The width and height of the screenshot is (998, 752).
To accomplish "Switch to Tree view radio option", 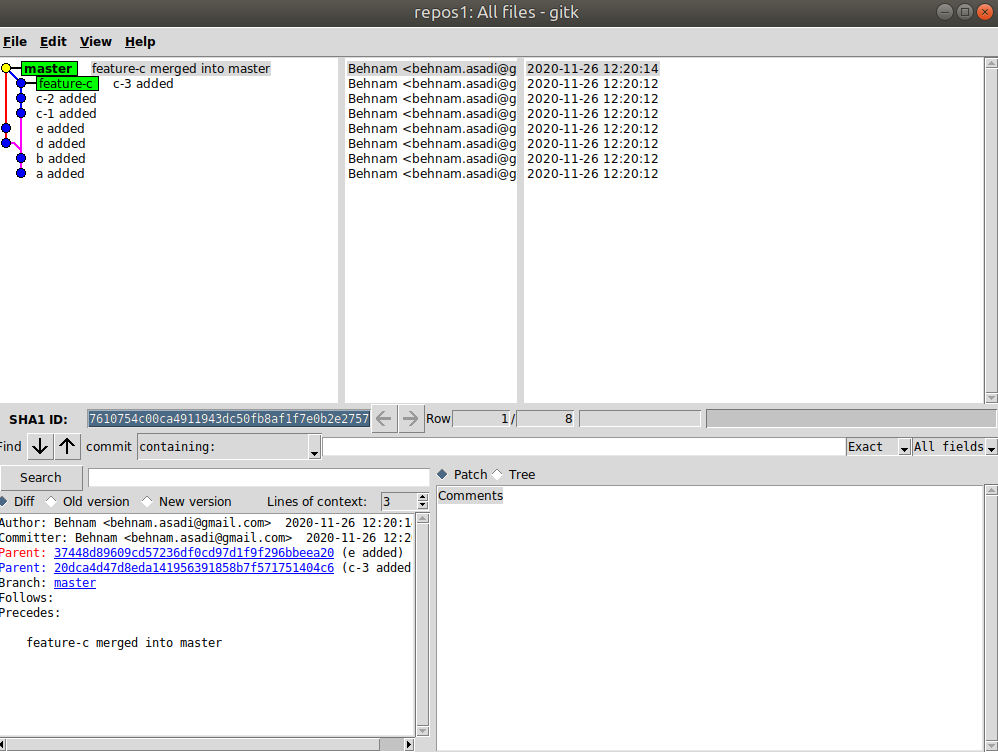I will pos(498,475).
